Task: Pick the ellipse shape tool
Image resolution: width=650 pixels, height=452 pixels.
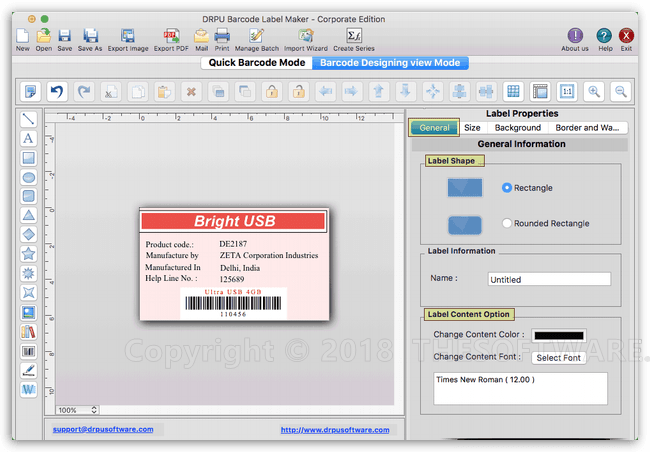Action: pyautogui.click(x=29, y=177)
